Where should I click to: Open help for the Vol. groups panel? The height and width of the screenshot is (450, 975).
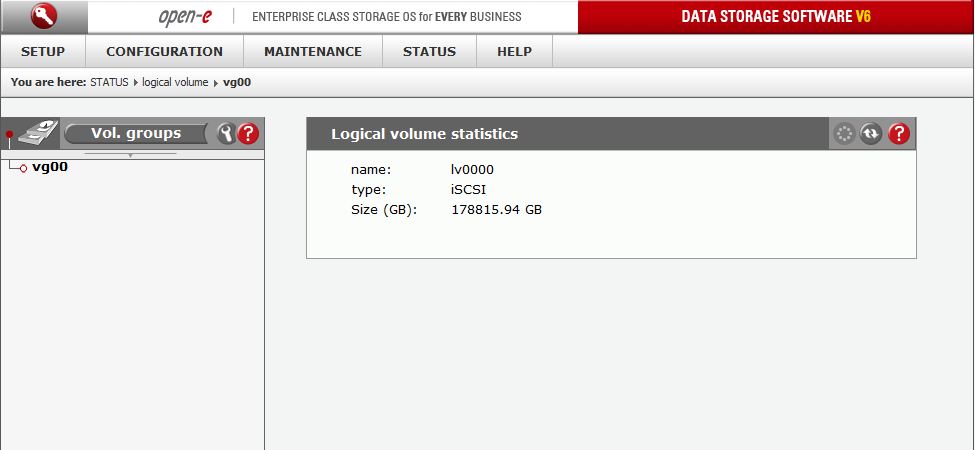coord(248,133)
